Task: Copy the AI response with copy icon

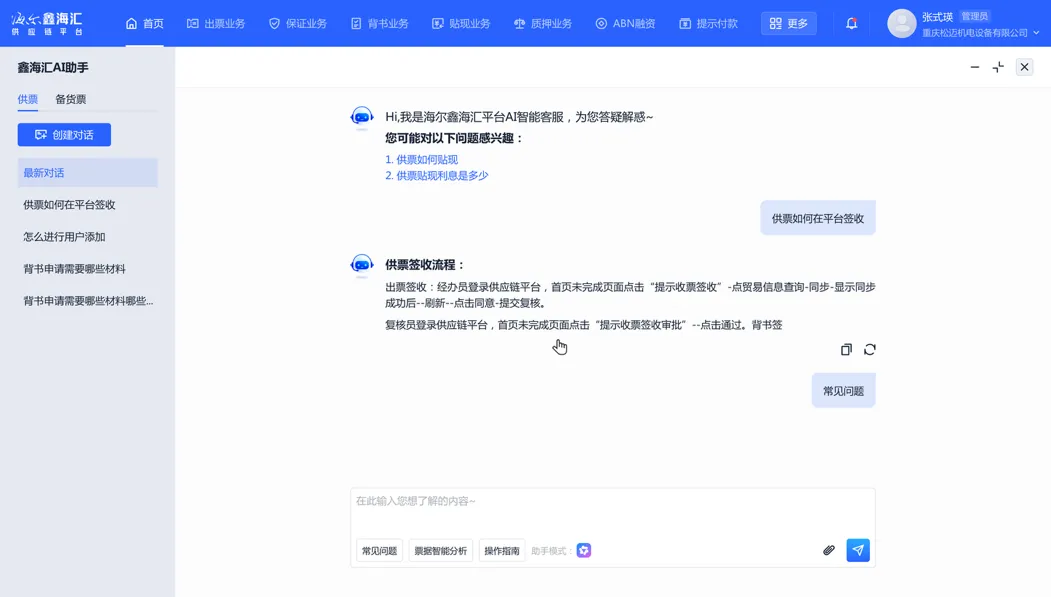Action: 846,350
